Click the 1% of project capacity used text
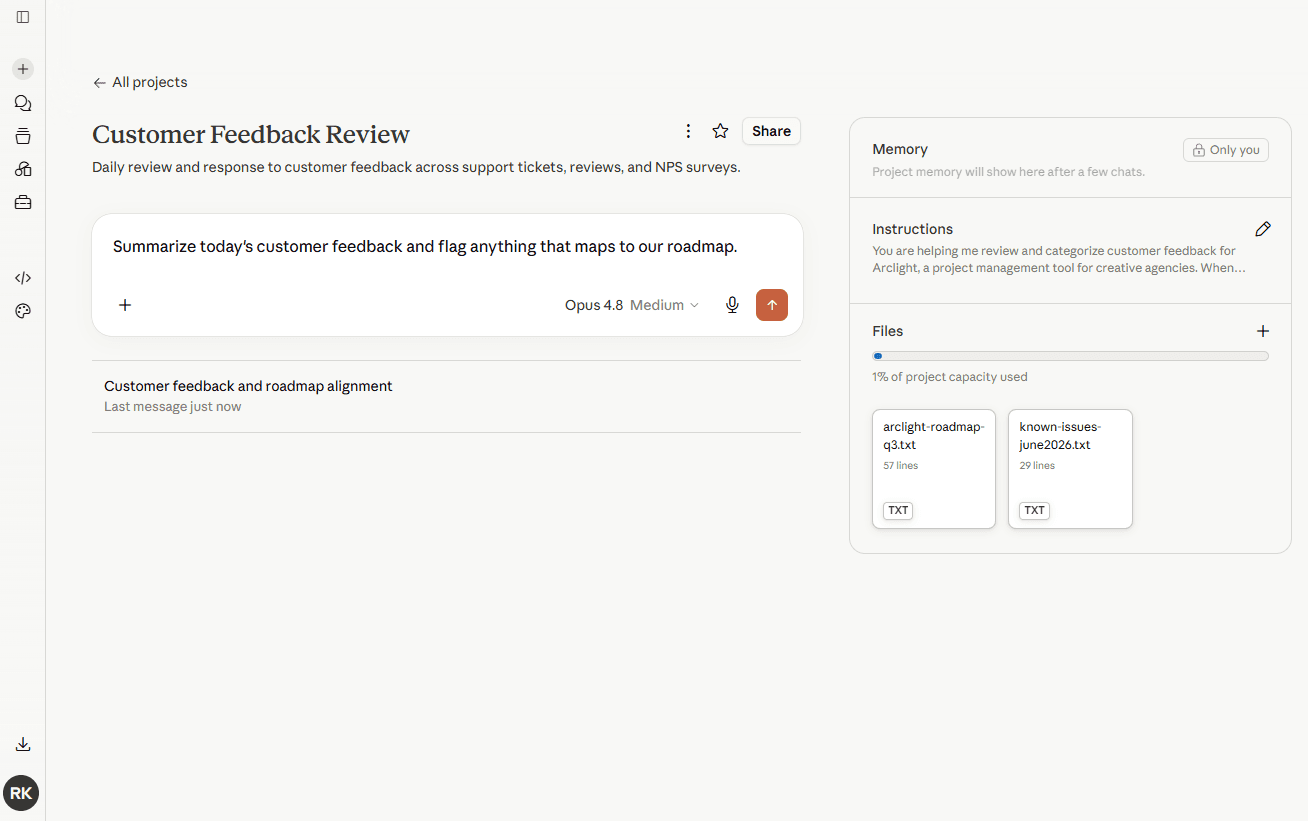1308x821 pixels. click(950, 377)
